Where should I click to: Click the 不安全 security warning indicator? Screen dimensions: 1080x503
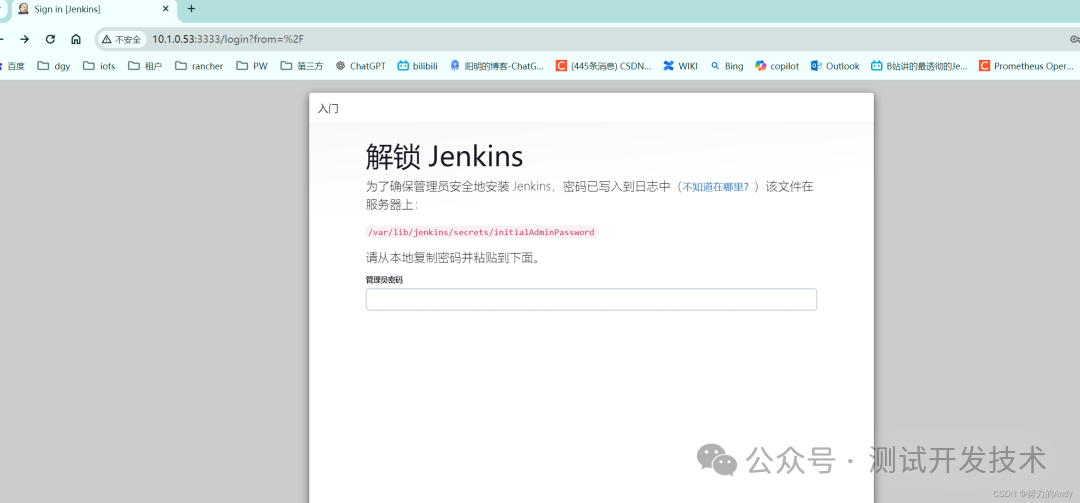121,39
